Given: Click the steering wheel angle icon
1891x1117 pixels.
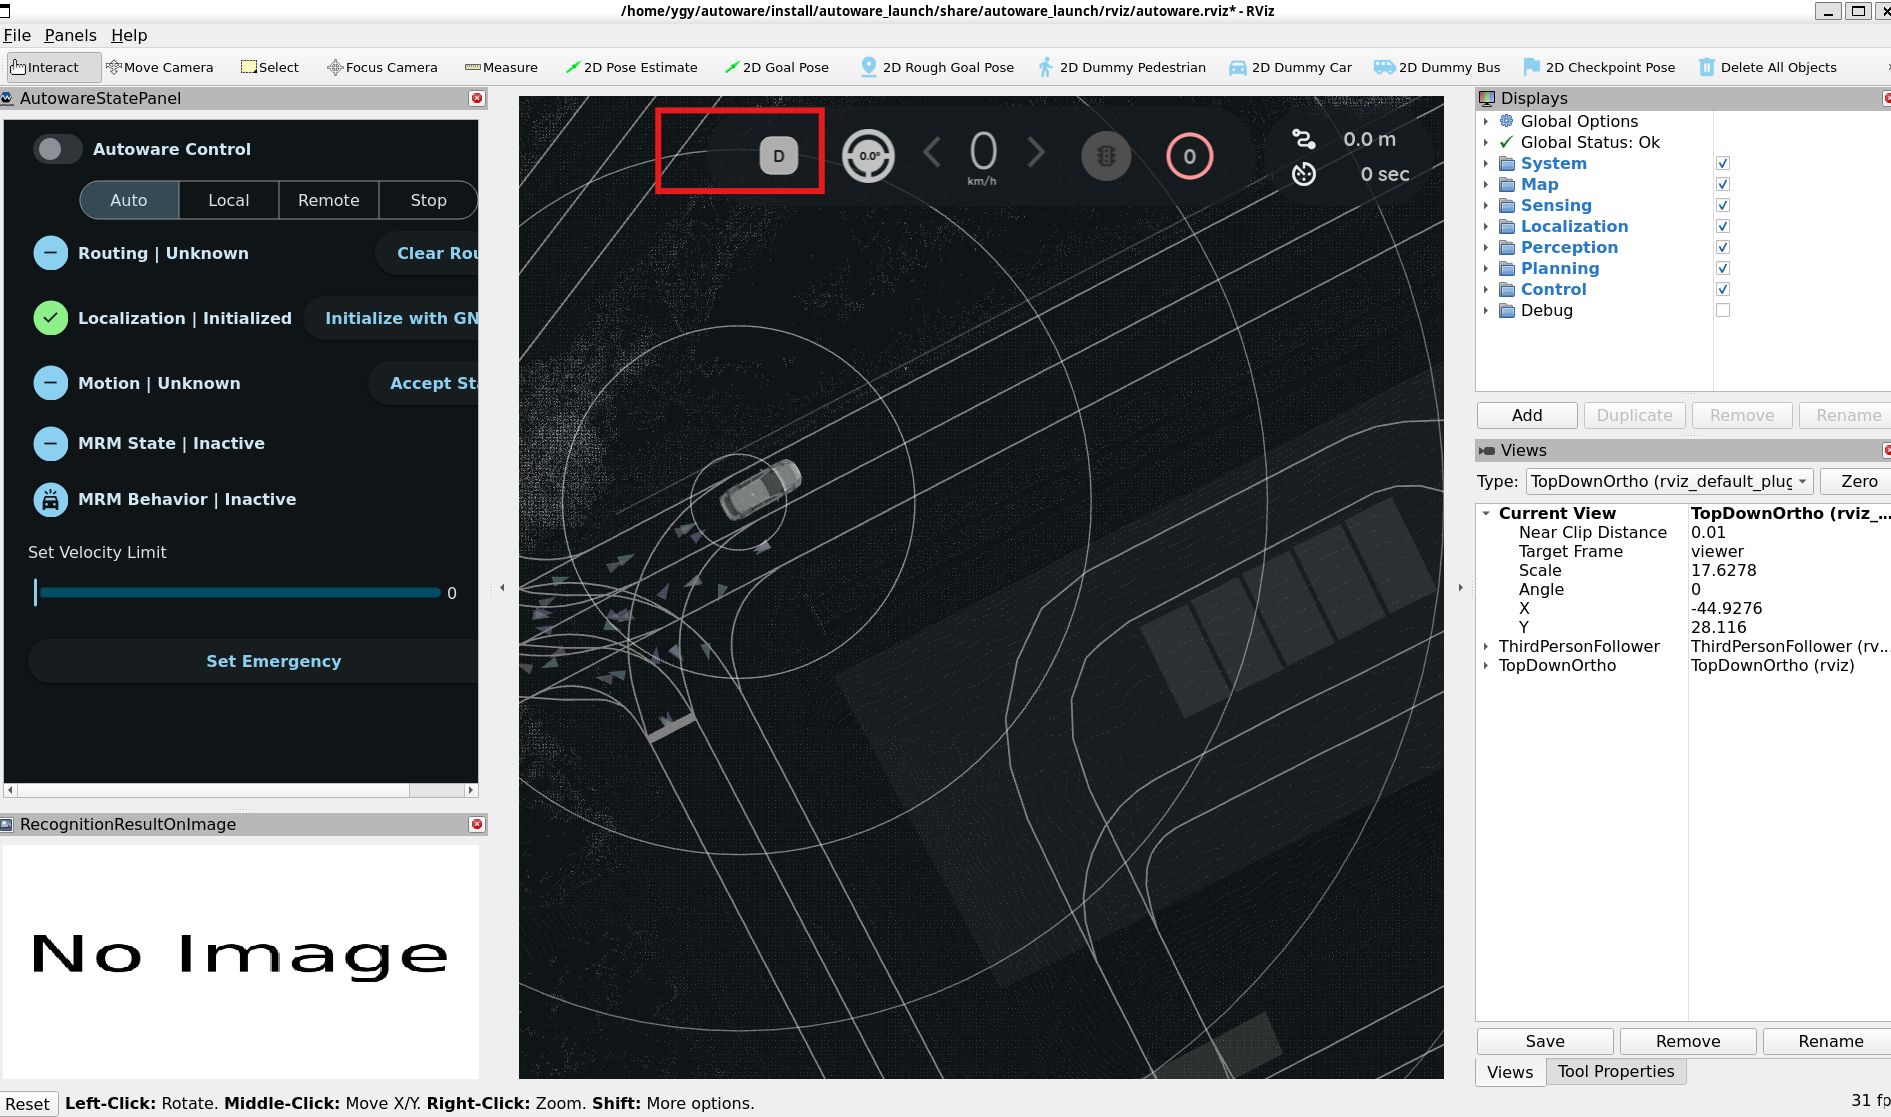Looking at the screenshot, I should [x=868, y=156].
